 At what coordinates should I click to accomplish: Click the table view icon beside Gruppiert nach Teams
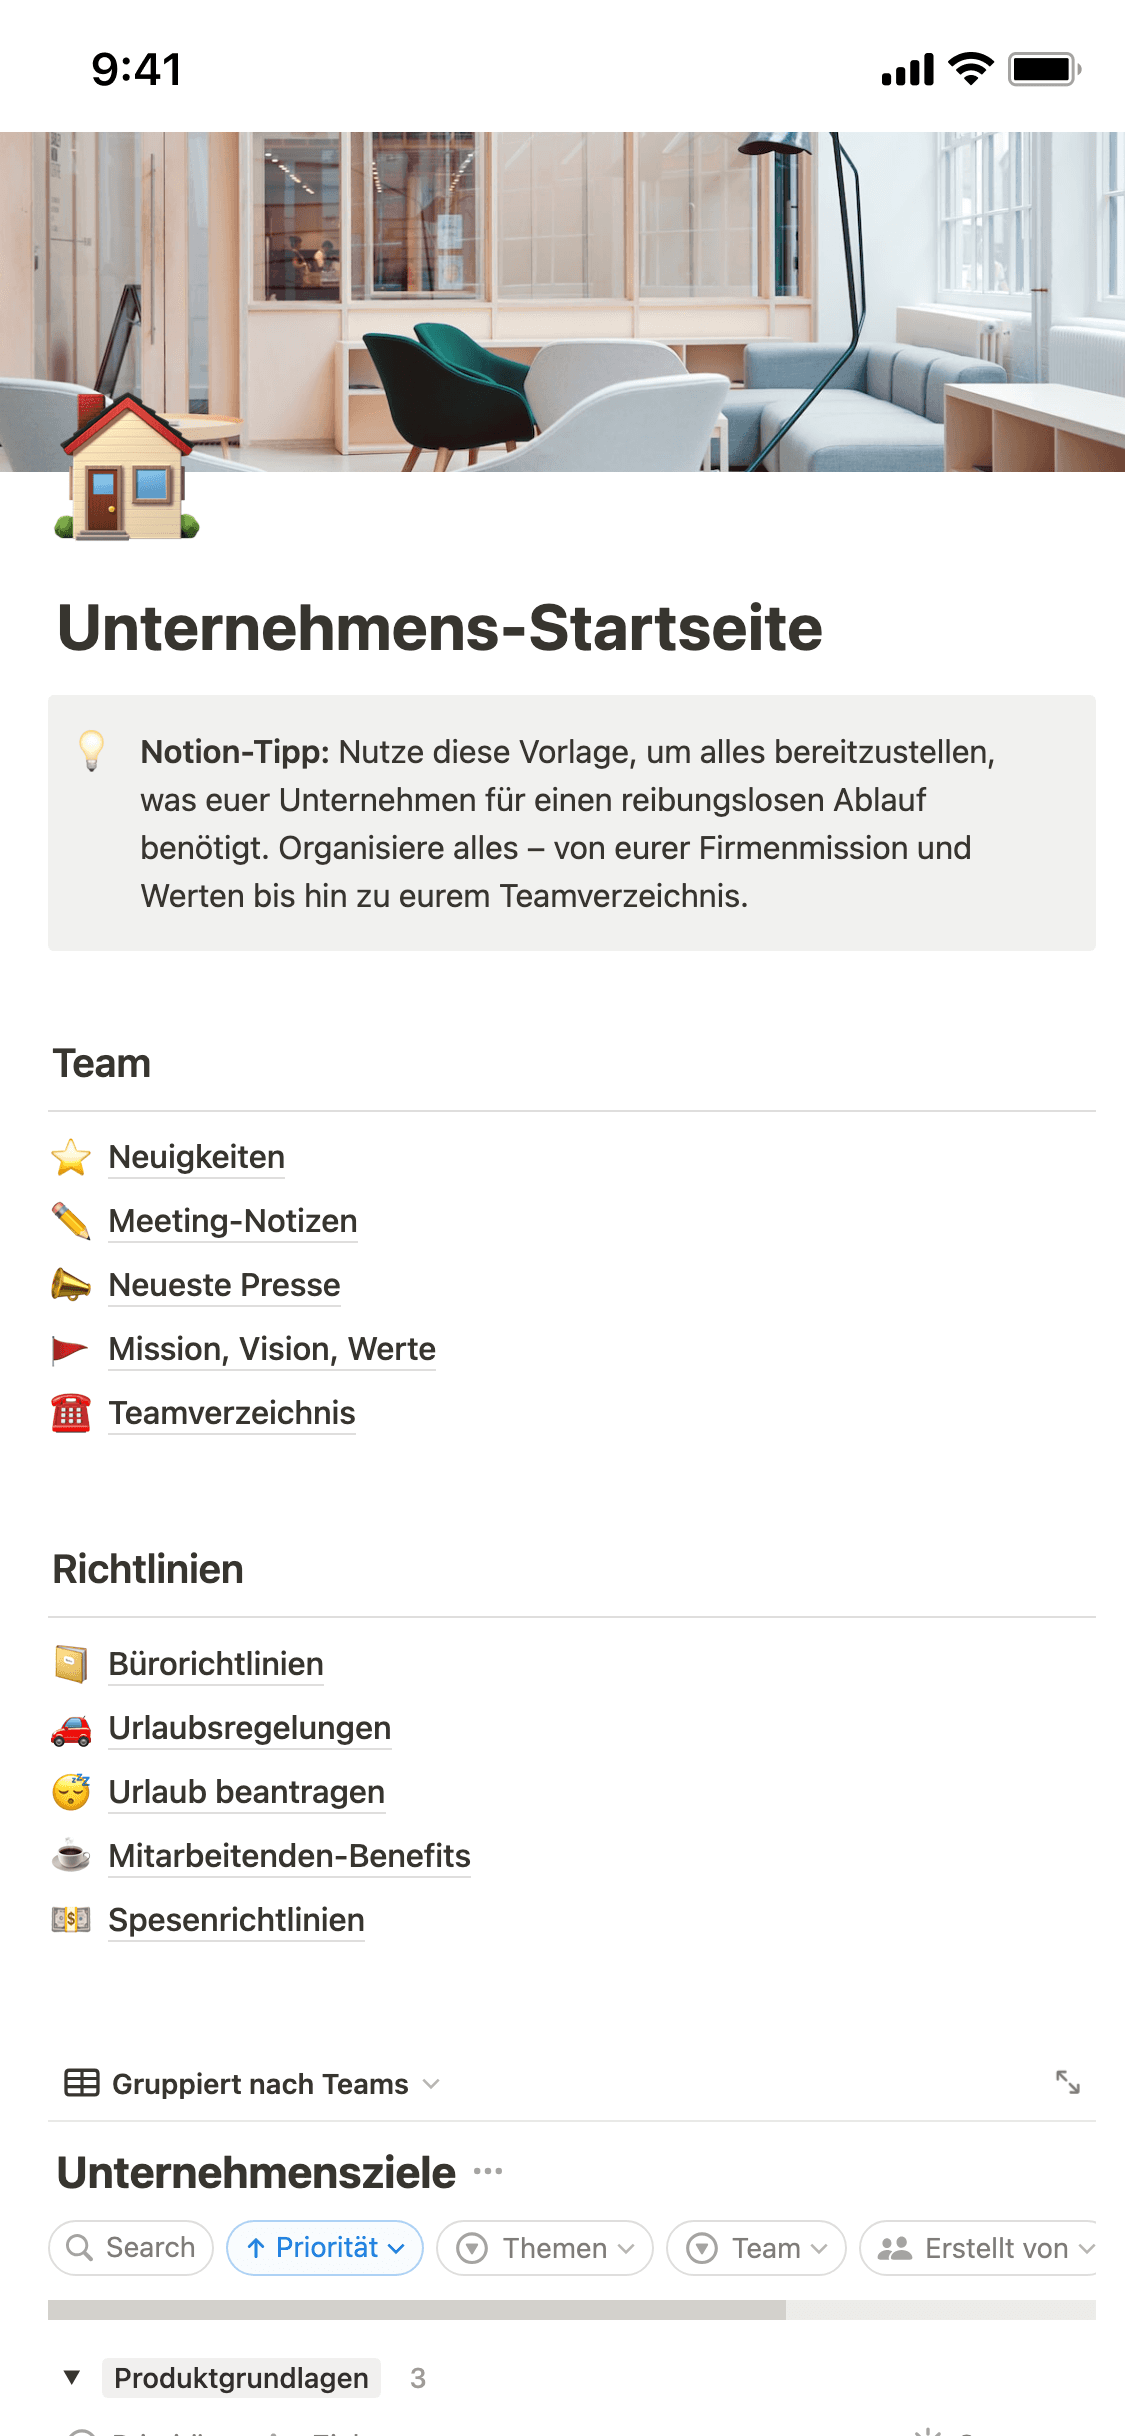point(80,2083)
